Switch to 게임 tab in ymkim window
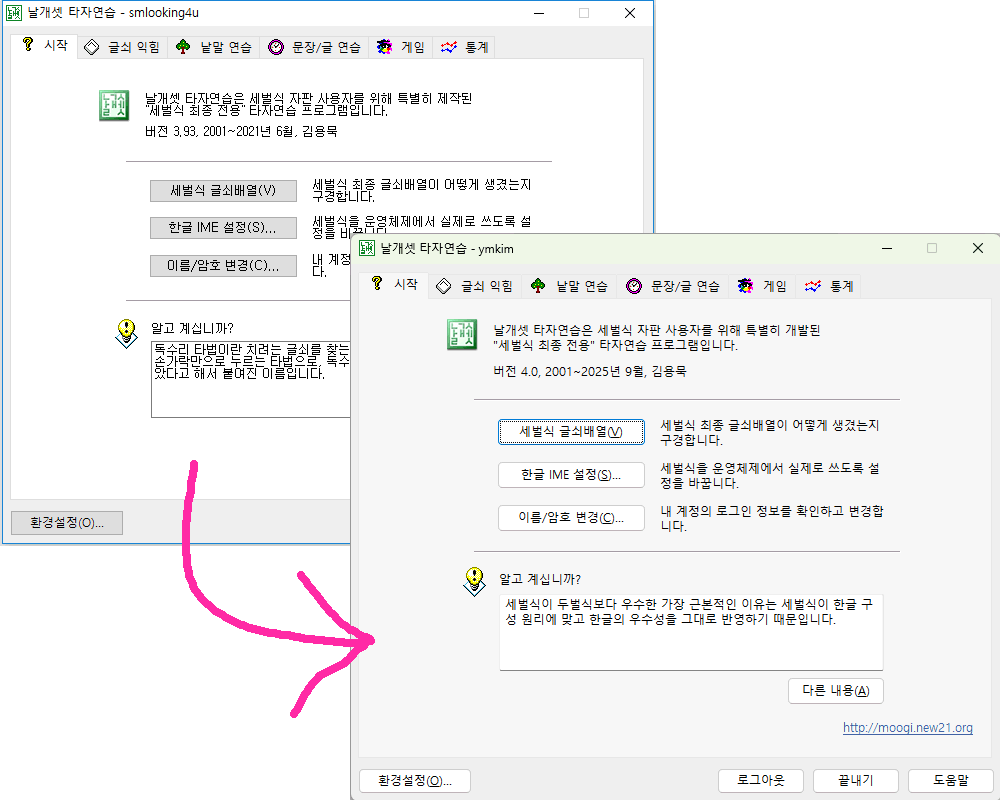This screenshot has width=1000, height=800. point(761,286)
